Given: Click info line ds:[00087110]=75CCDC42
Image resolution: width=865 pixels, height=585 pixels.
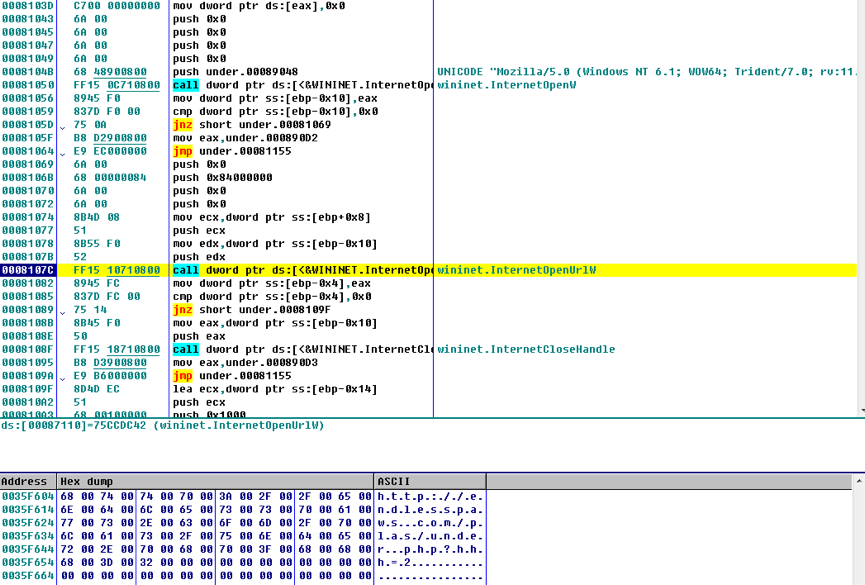Looking at the screenshot, I should tap(163, 426).
